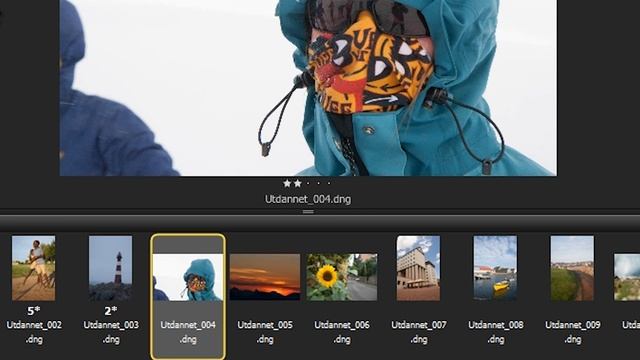640x360 pixels.
Task: Click the Utdannet_006 .dng filename label
Action: [342, 332]
